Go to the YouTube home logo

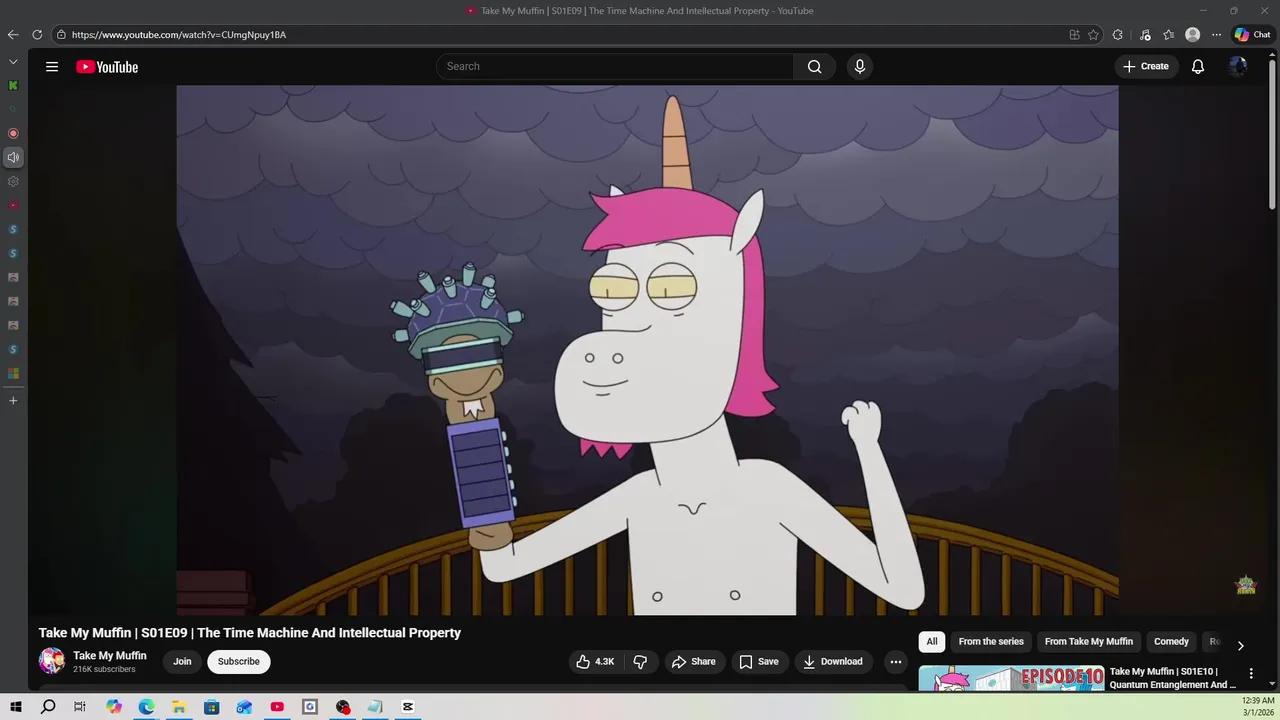click(x=107, y=67)
